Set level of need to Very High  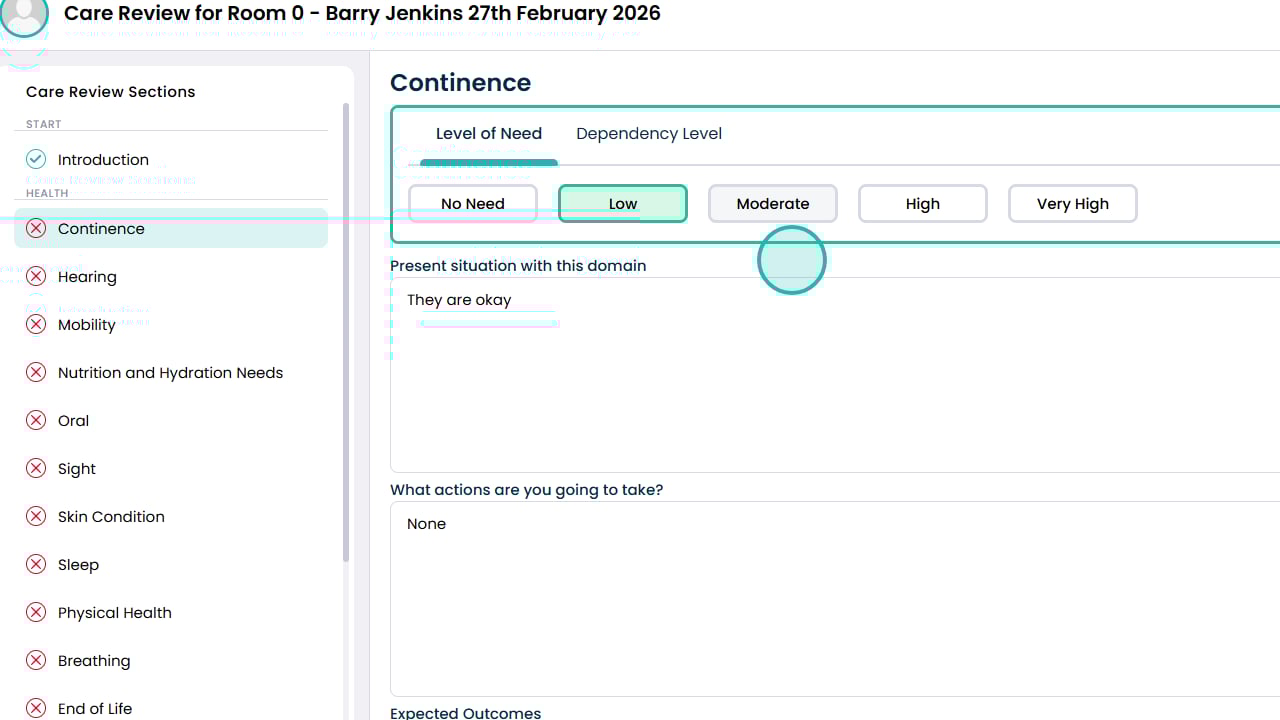[1073, 204]
